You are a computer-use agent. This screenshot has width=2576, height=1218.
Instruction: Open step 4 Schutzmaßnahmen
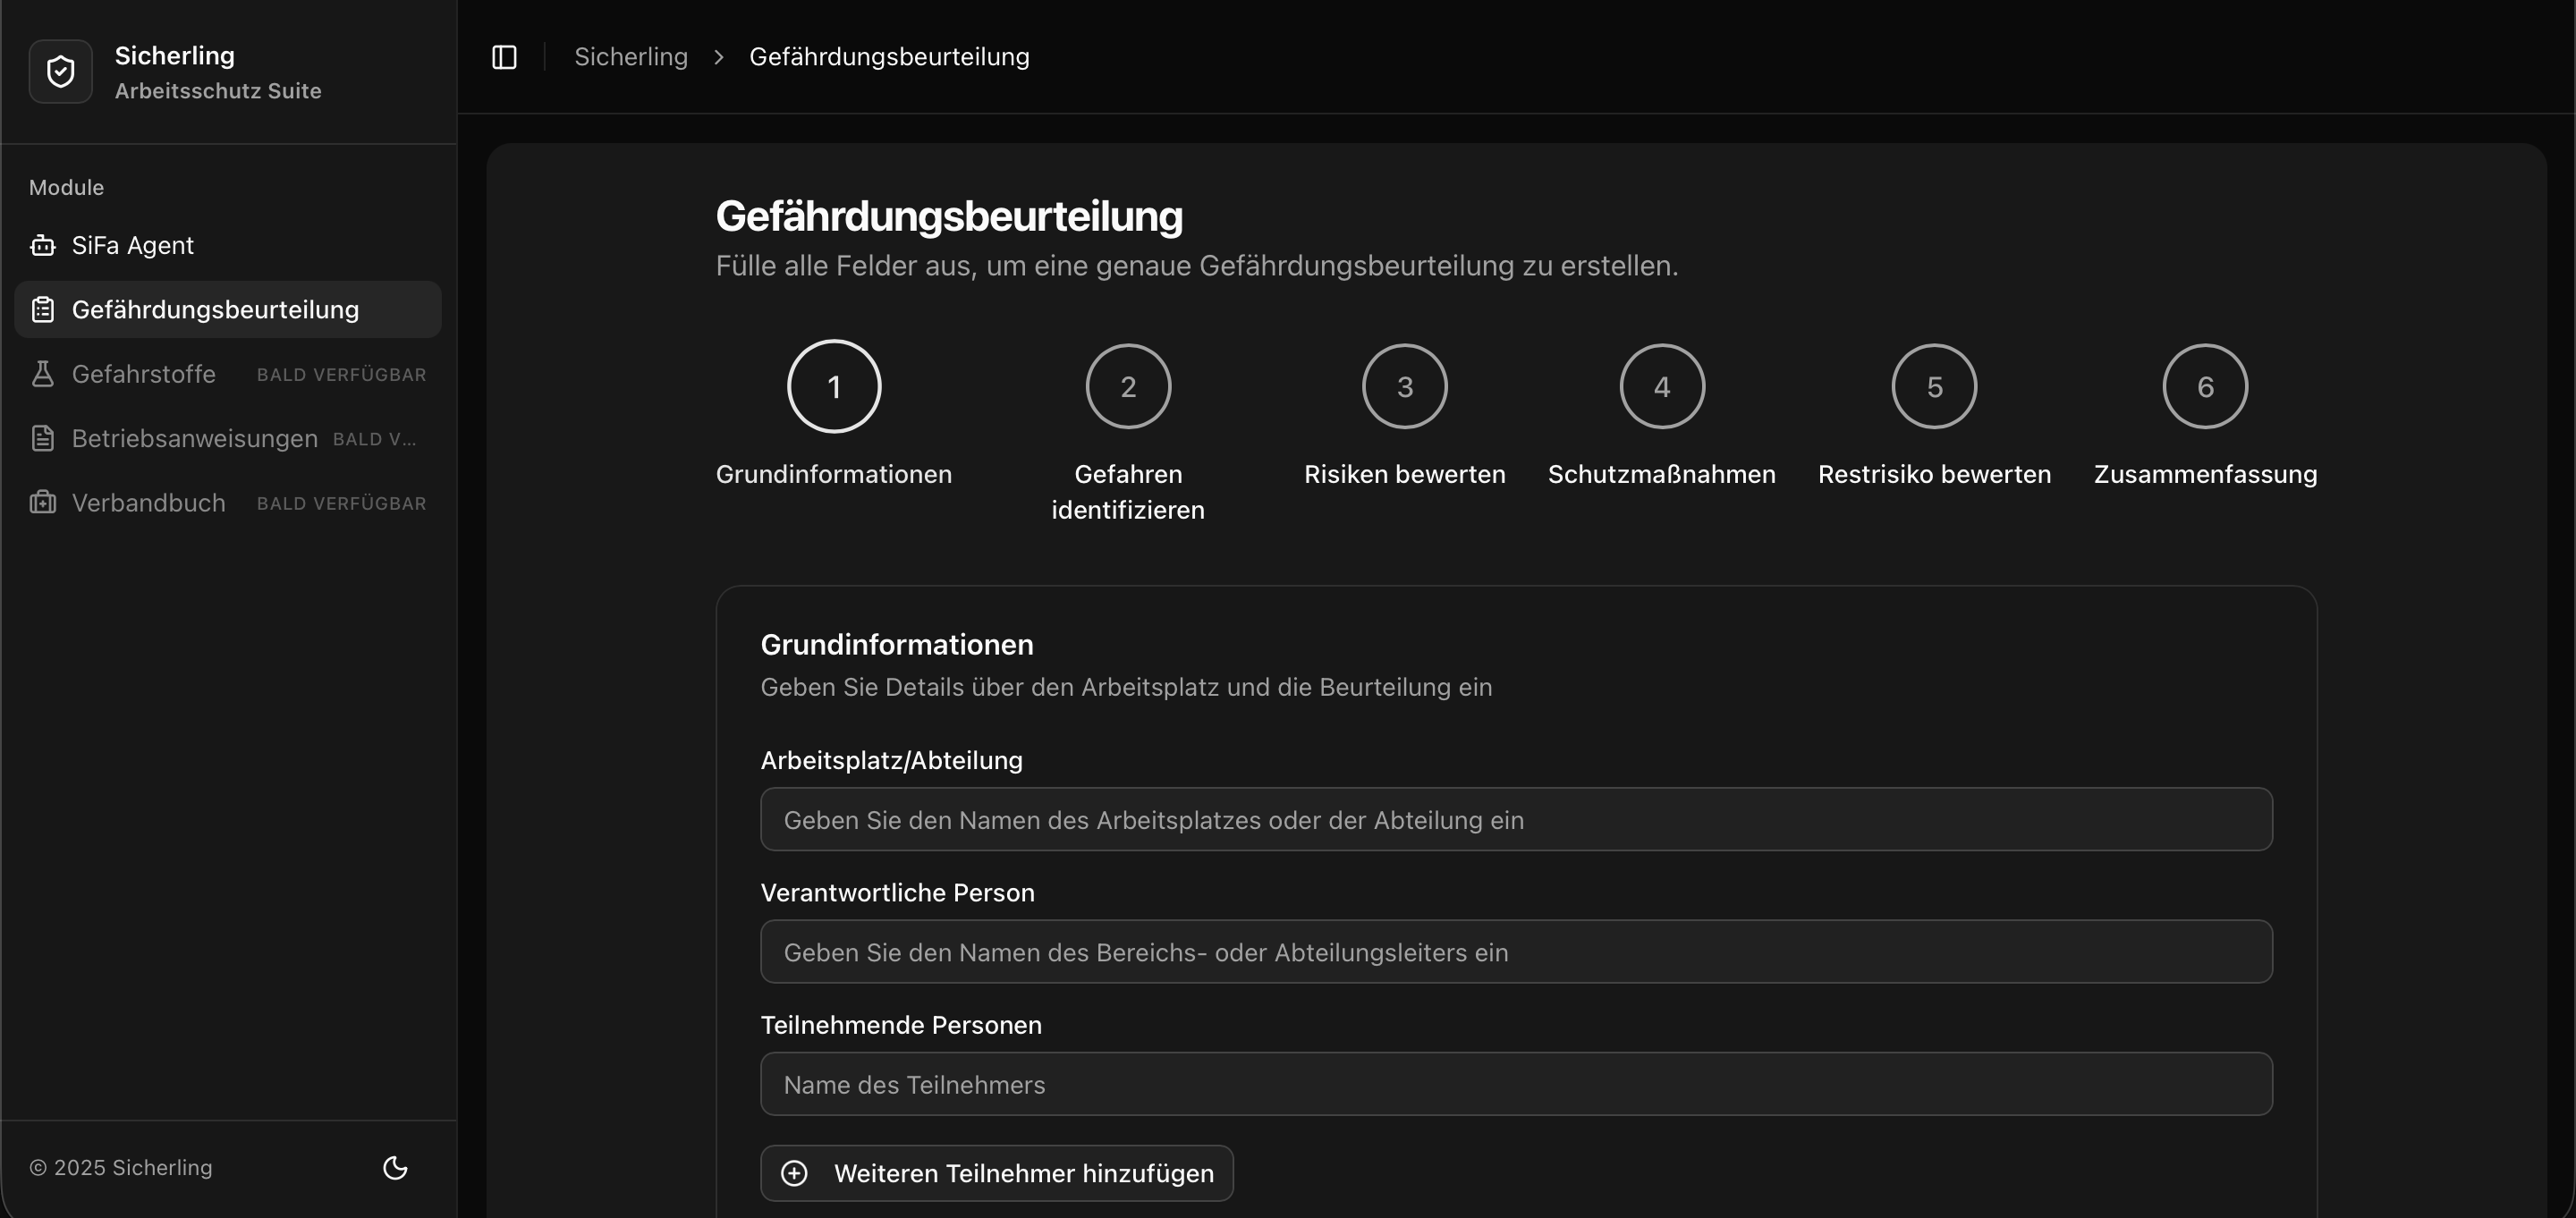coord(1661,387)
